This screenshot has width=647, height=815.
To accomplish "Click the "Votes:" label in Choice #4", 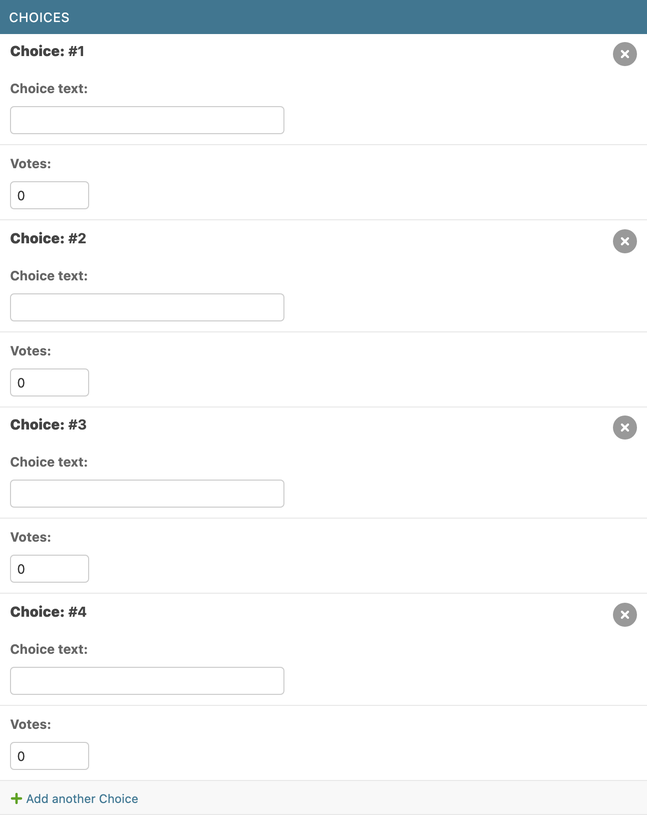I will (30, 724).
